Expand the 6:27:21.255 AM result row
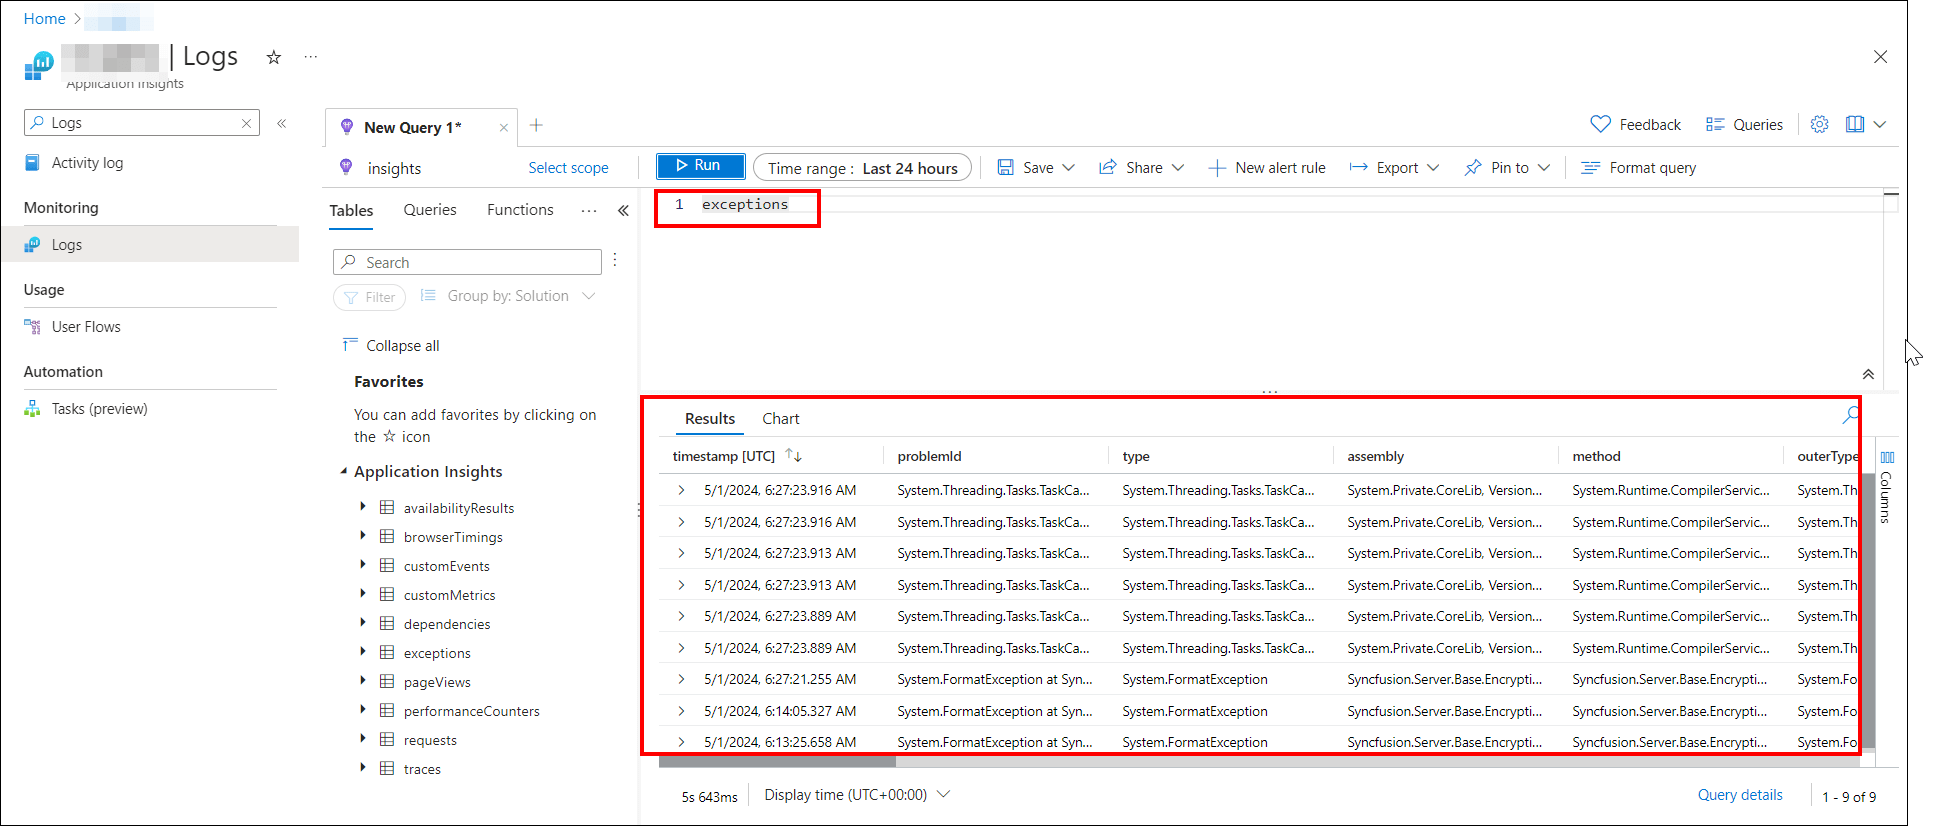 point(681,679)
